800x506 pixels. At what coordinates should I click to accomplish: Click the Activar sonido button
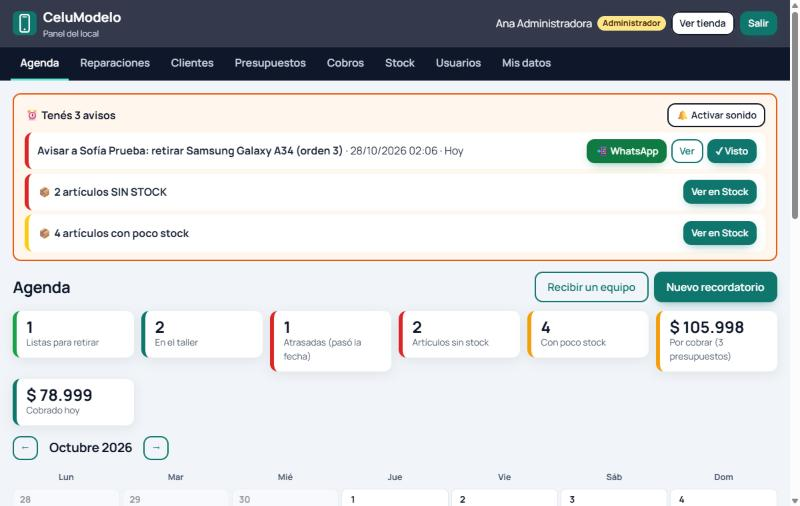[716, 115]
